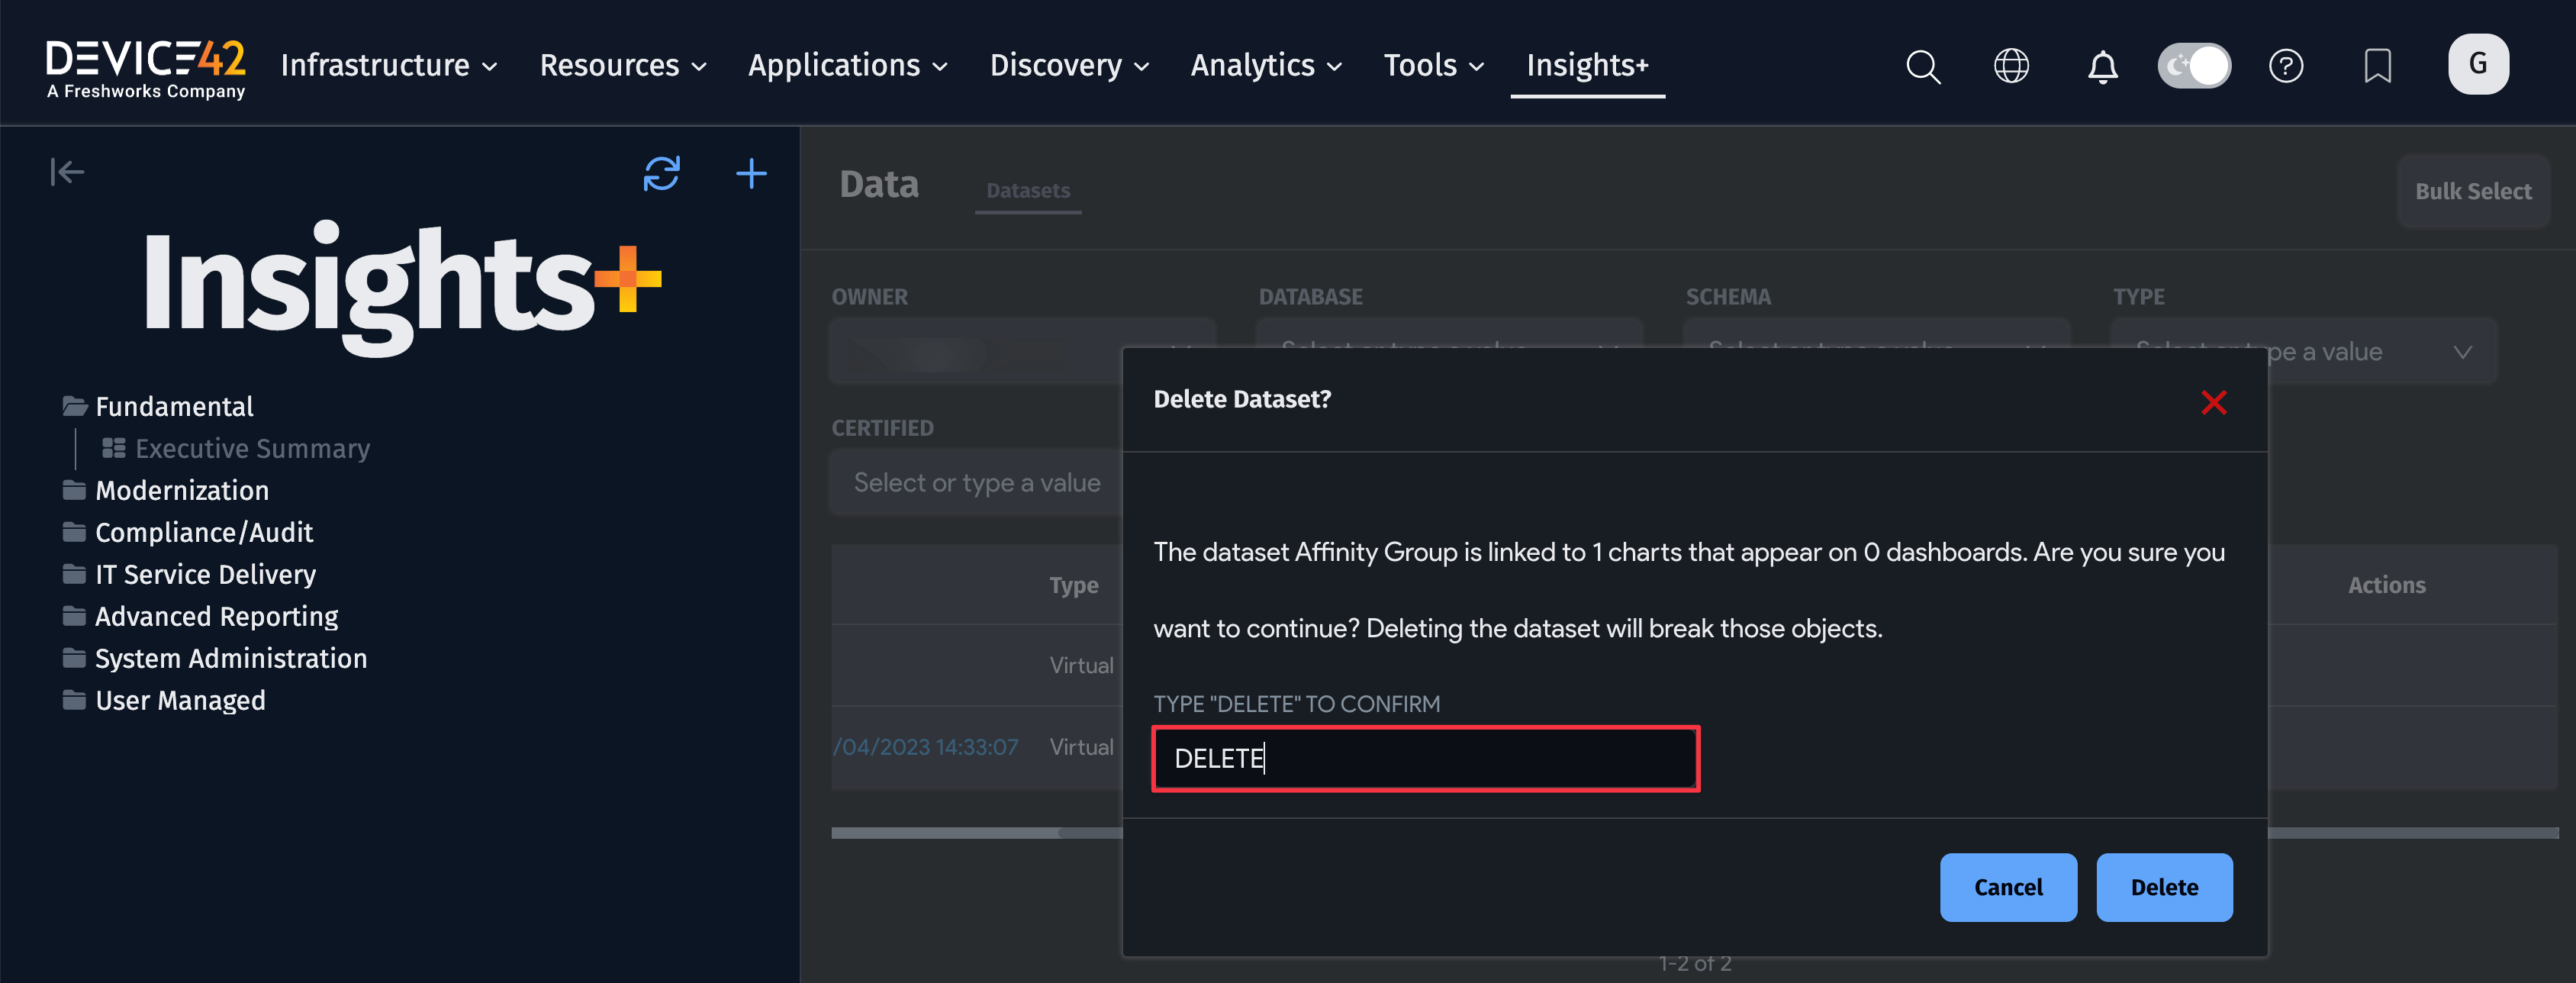Open the Executive Summary dashboard
Screen dimensions: 2576x983
click(252, 448)
